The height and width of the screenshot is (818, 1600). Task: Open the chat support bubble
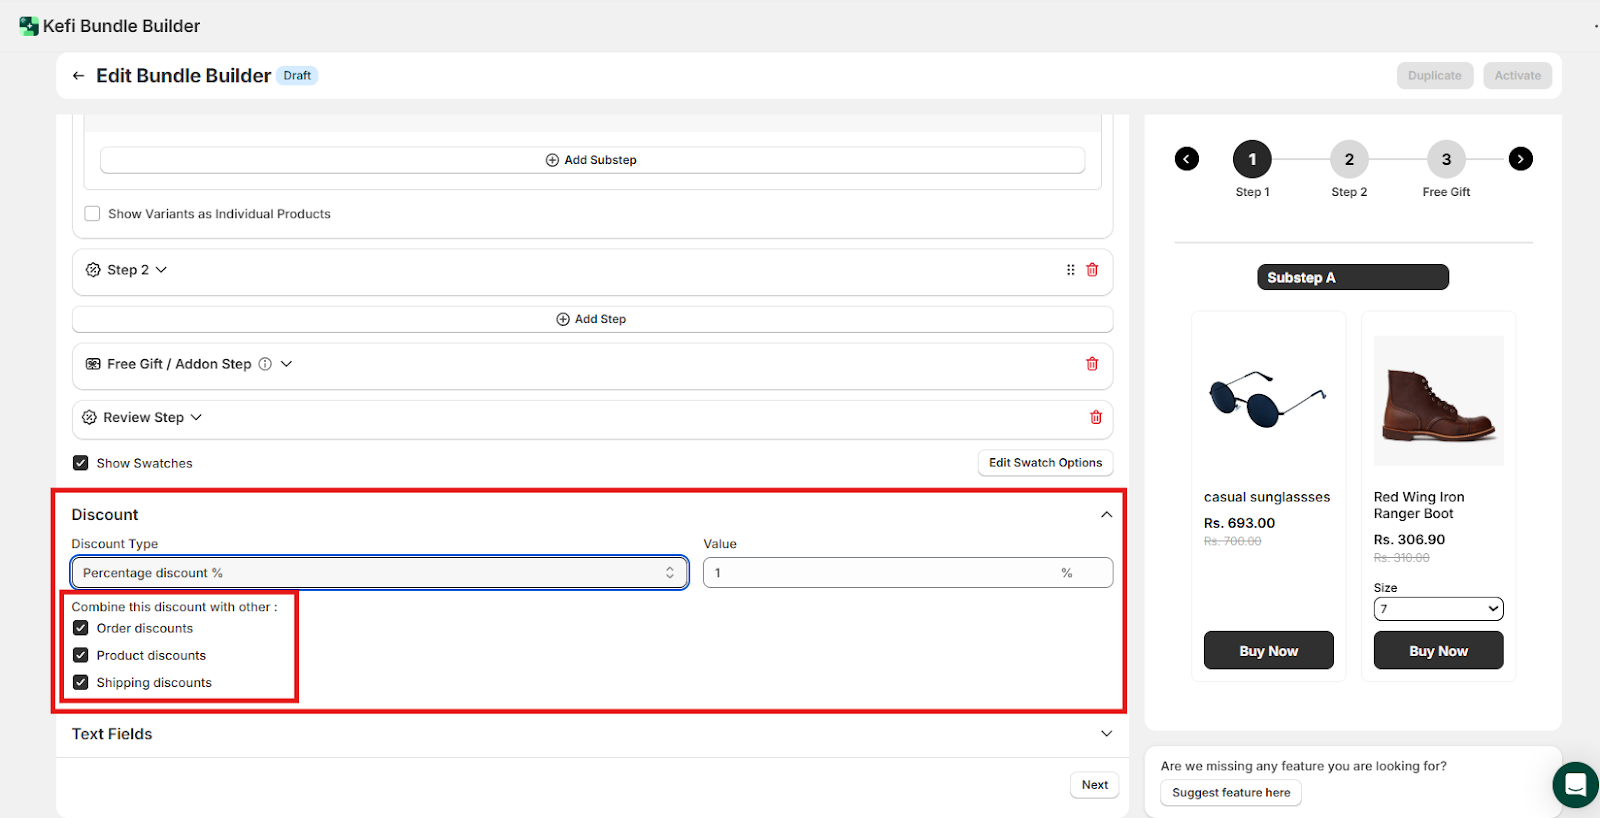[1575, 785]
